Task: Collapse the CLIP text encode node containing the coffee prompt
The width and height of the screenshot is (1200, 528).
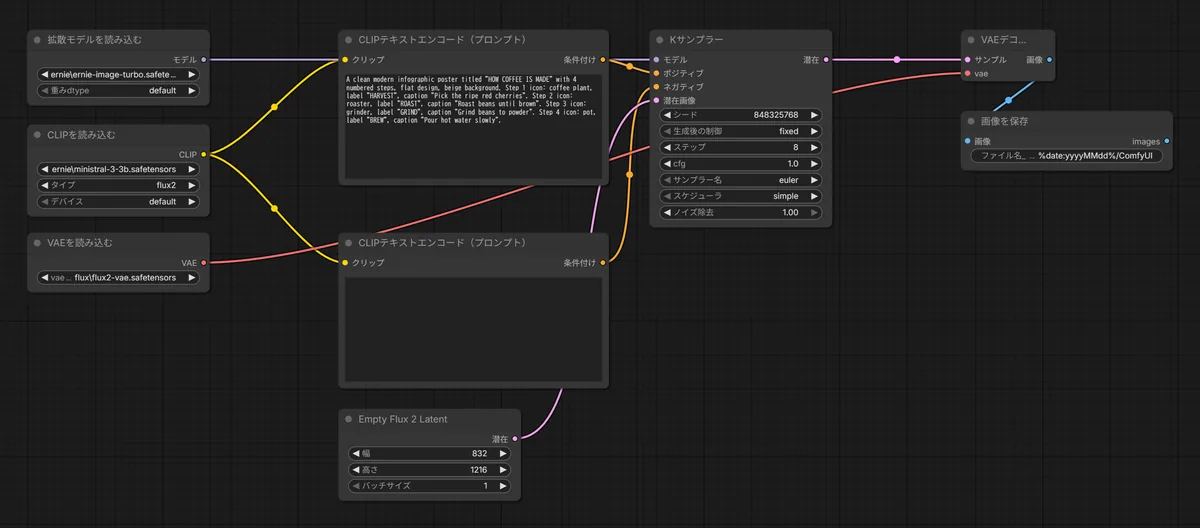Action: pyautogui.click(x=348, y=40)
